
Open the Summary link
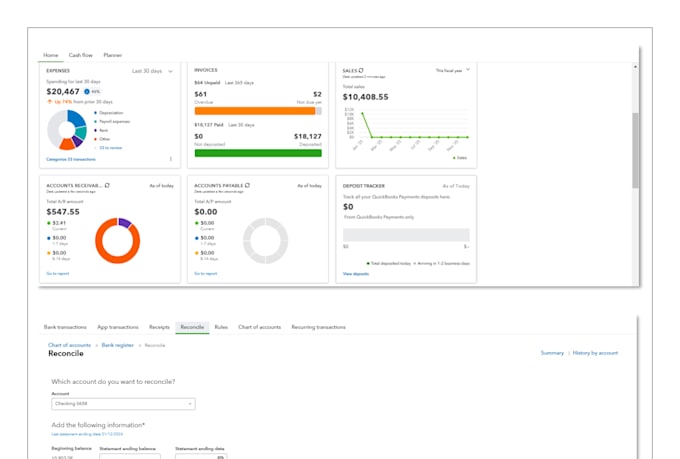pos(552,353)
